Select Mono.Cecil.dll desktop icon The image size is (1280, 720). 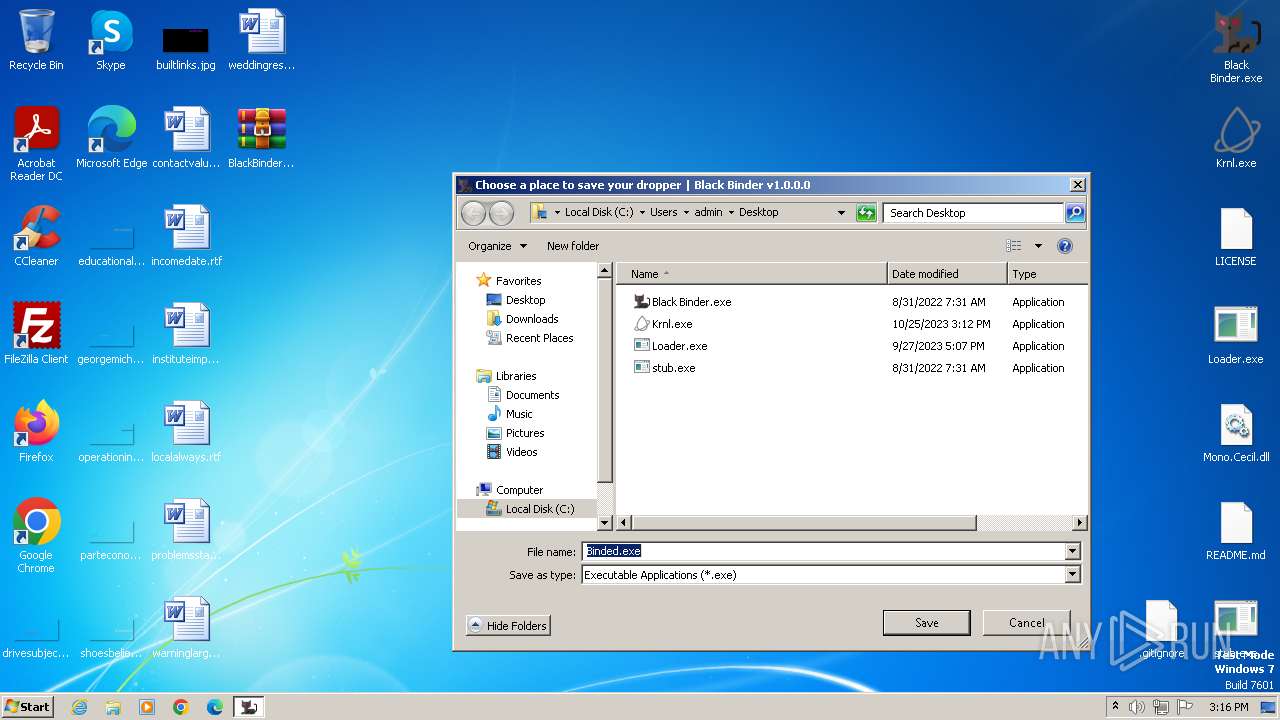(1236, 433)
